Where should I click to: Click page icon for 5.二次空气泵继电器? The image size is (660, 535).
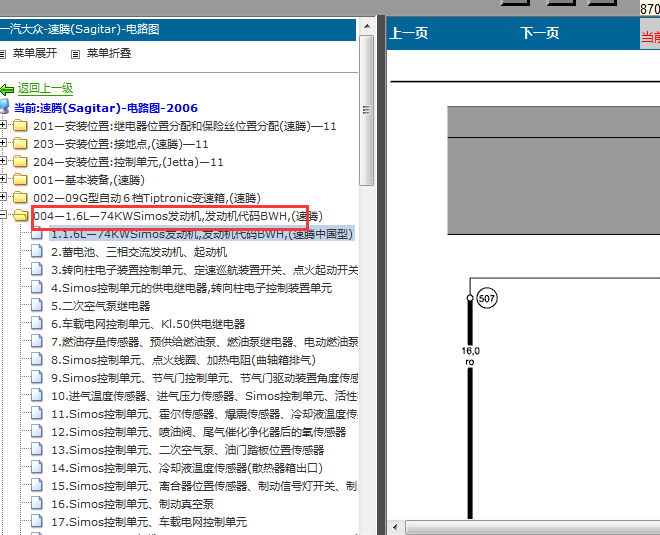(37, 306)
